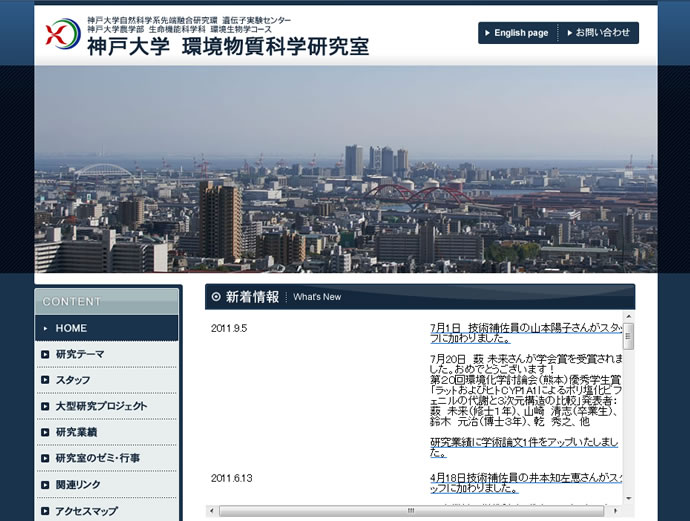Open the 研究業績に学術論文1件をアップ news link
The height and width of the screenshot is (521, 690).
tap(524, 448)
